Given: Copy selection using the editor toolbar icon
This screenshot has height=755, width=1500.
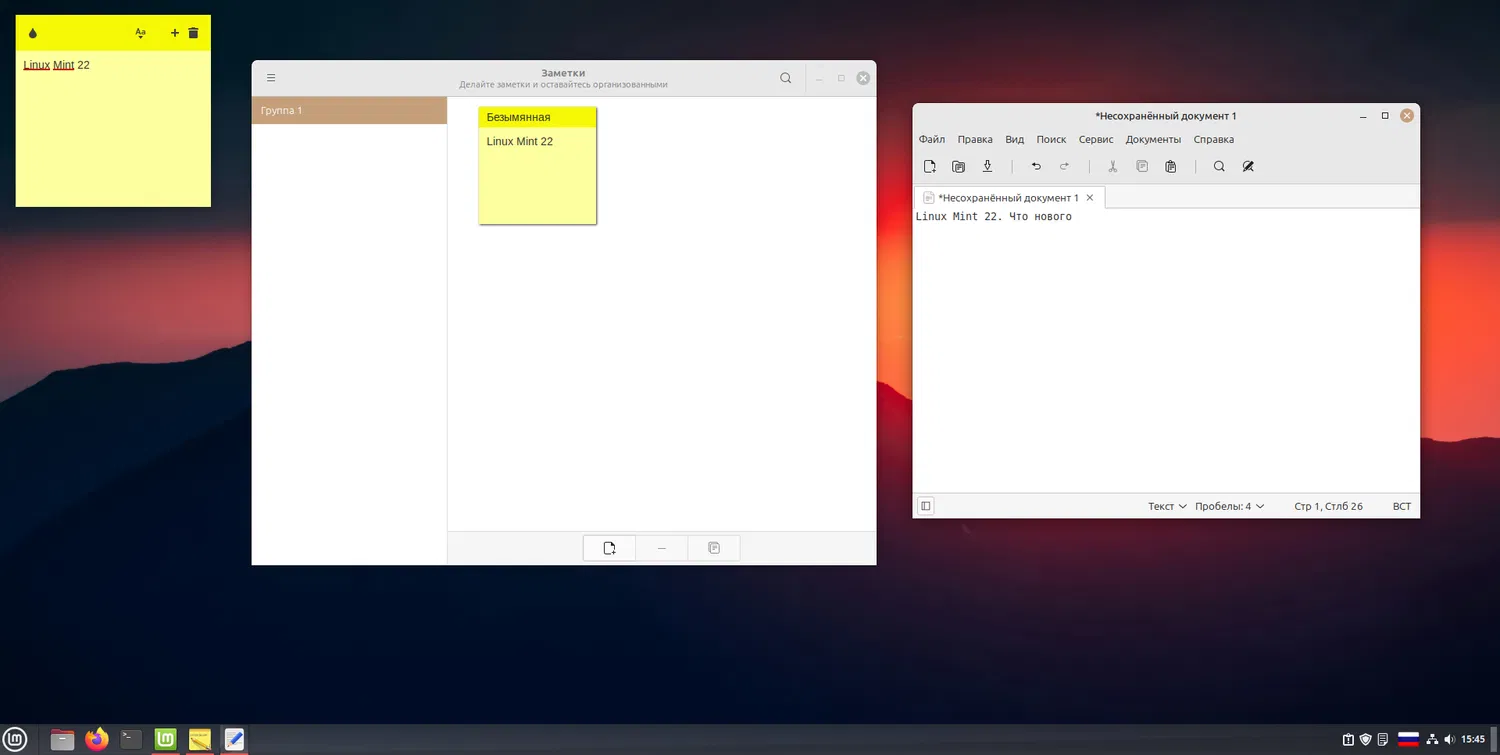Looking at the screenshot, I should 1142,167.
